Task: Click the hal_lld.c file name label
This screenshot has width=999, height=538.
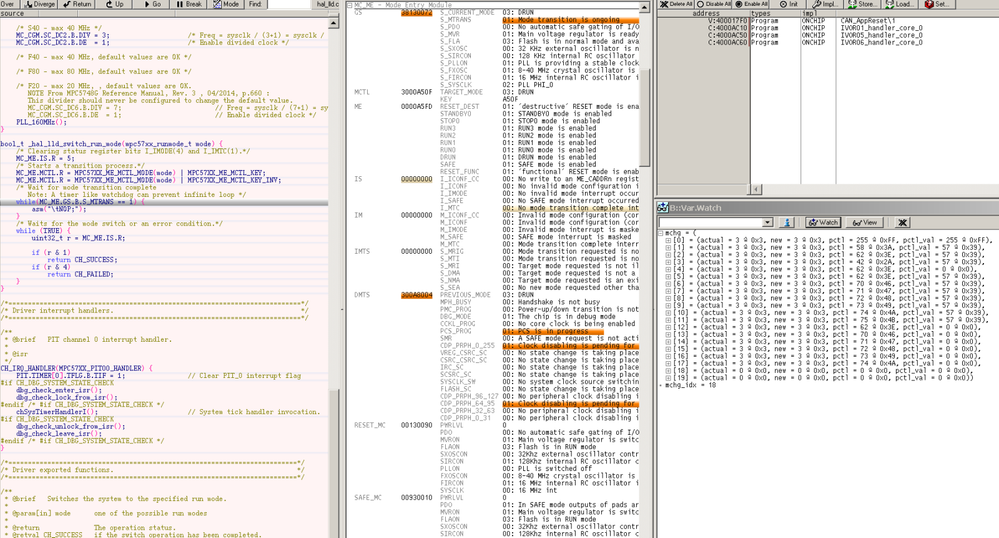Action: point(327,4)
